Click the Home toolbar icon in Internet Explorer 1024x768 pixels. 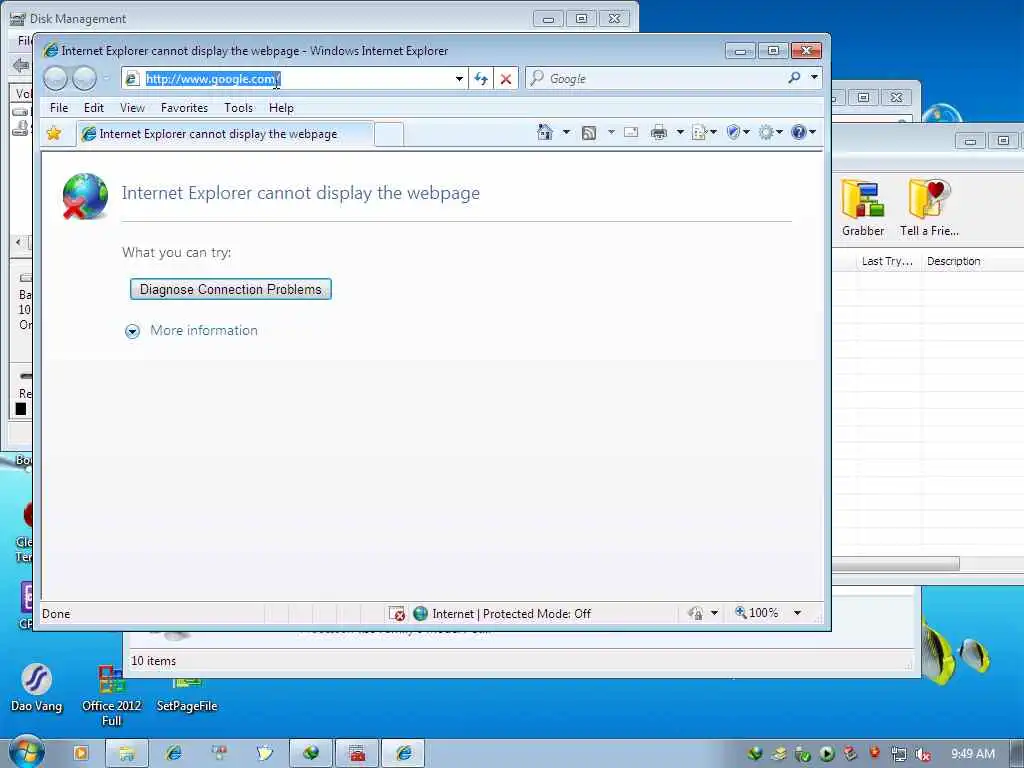545,133
